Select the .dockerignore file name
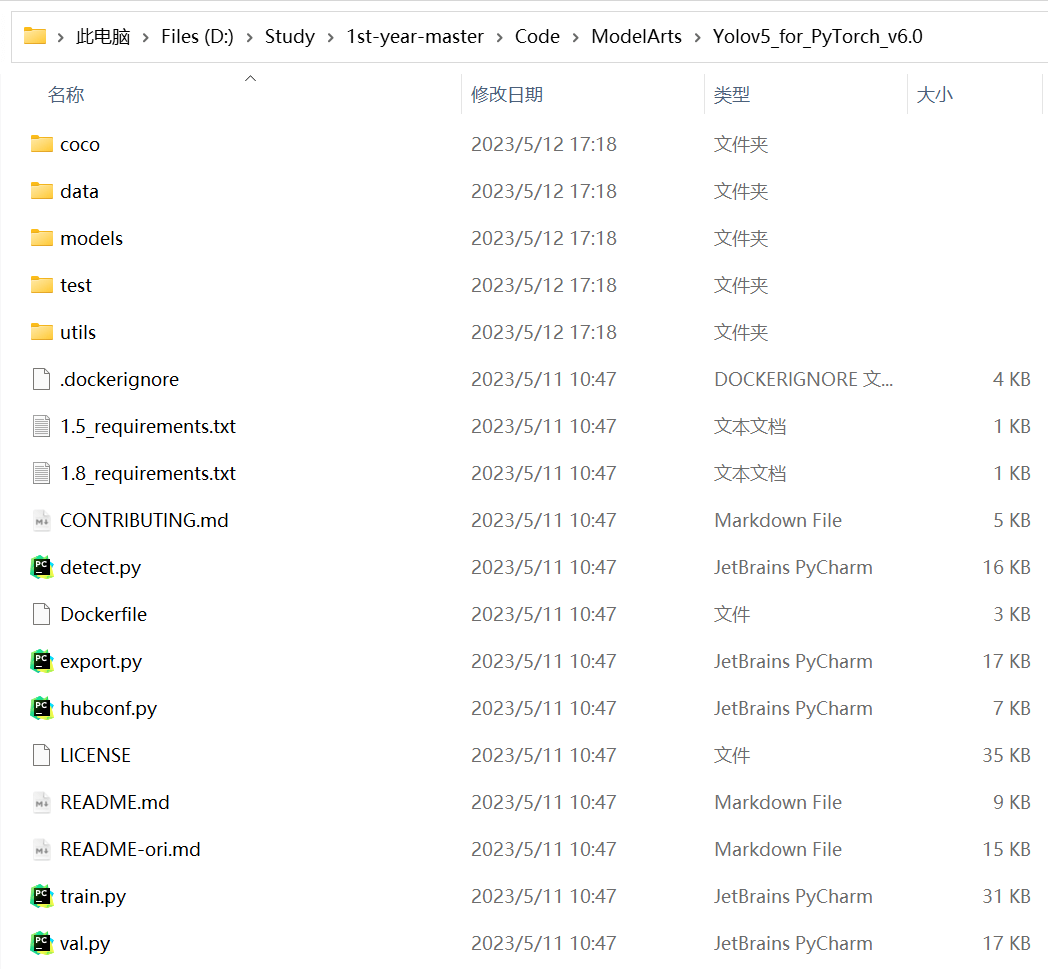 (119, 379)
